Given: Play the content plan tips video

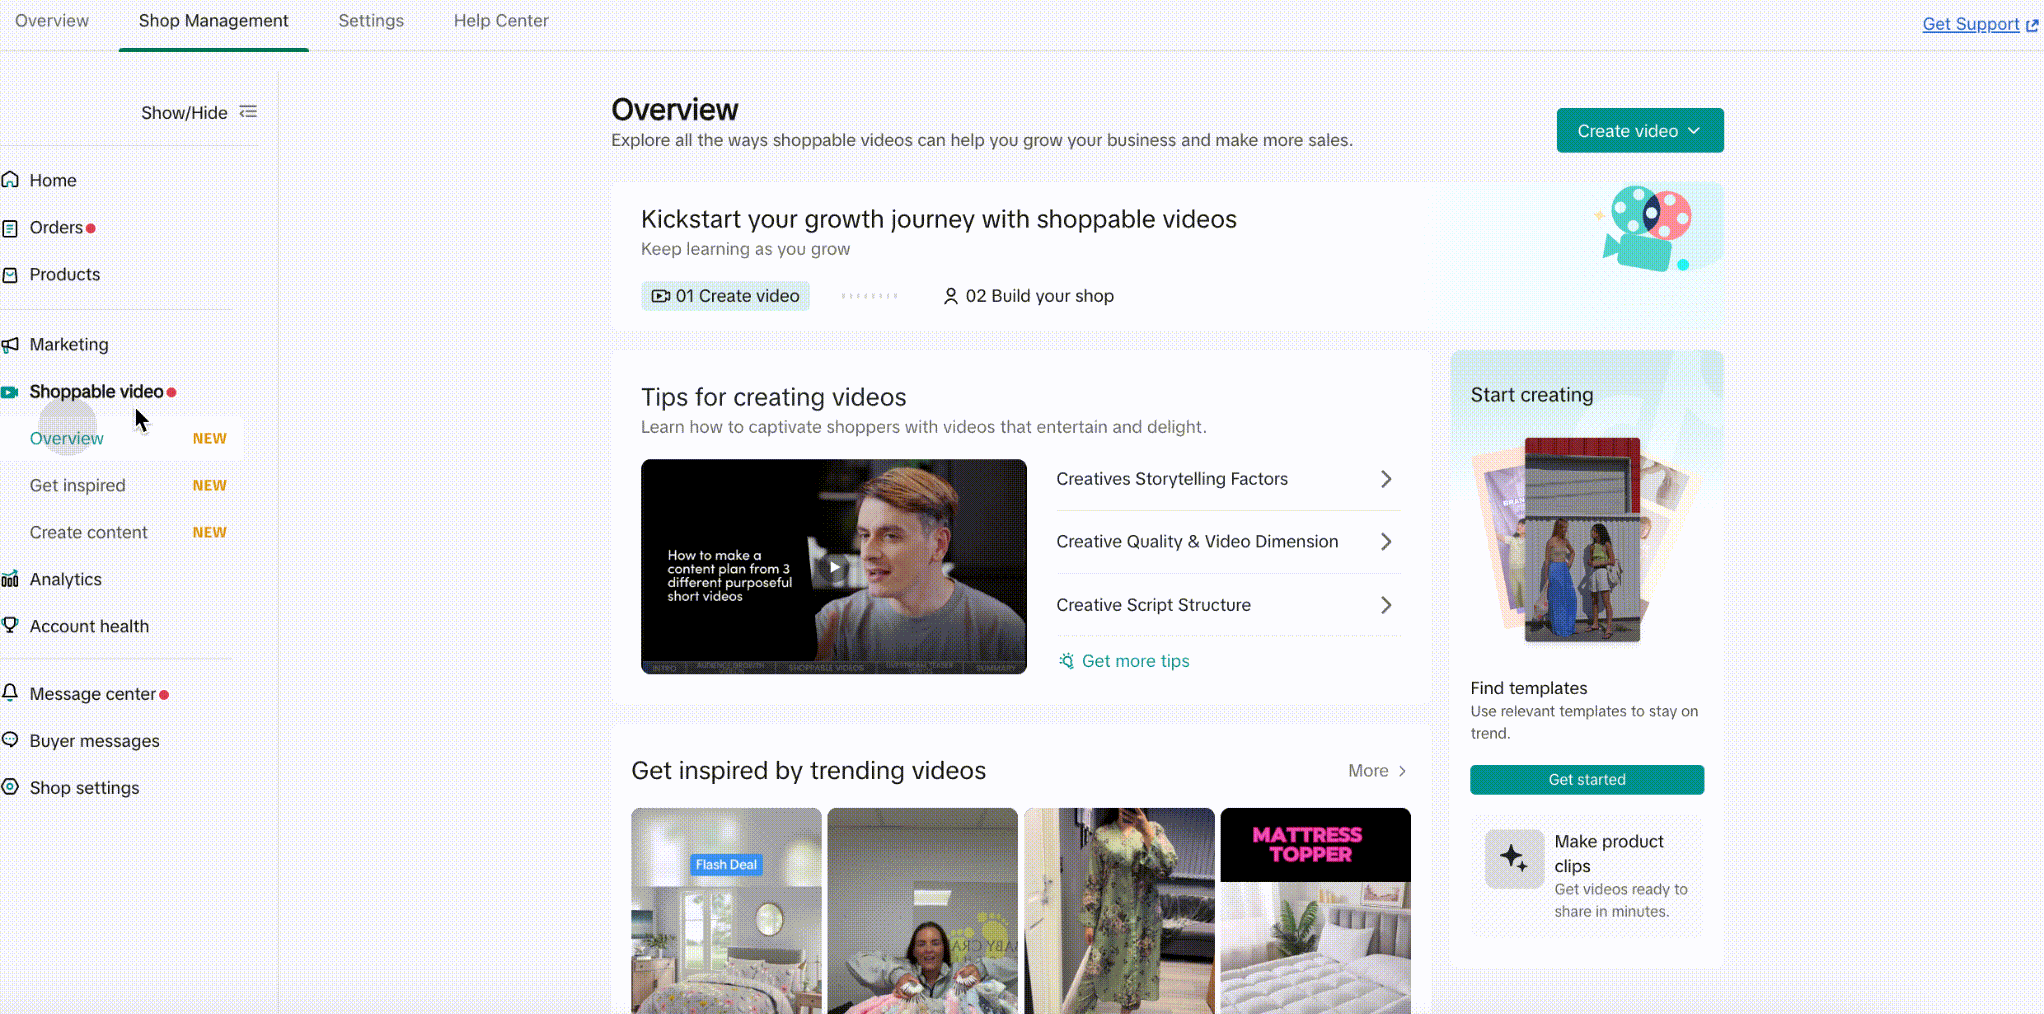Looking at the screenshot, I should (x=834, y=567).
